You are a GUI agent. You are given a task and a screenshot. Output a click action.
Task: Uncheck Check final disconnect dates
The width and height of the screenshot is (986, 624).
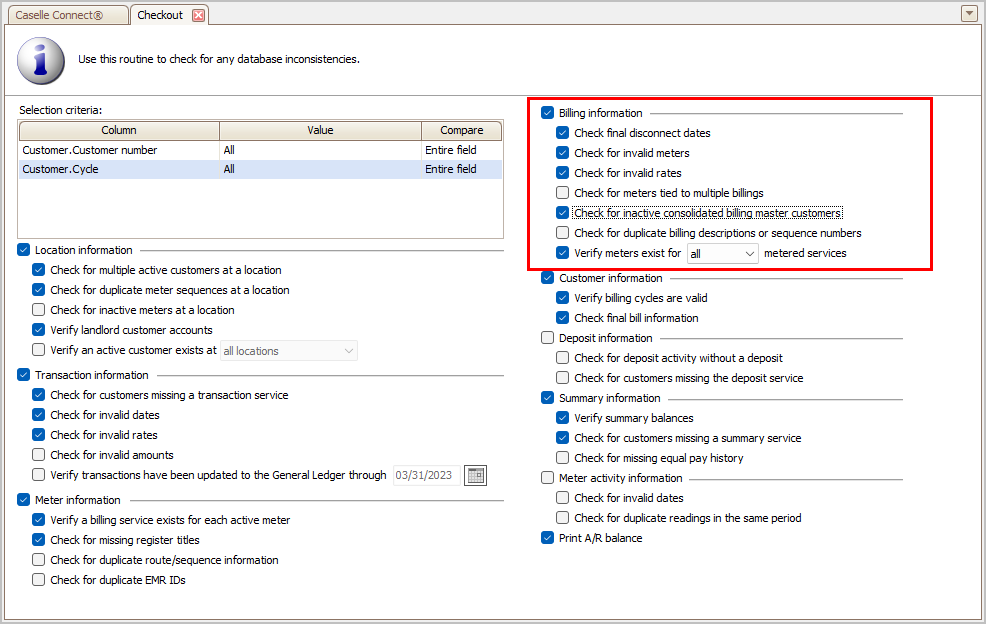[562, 133]
